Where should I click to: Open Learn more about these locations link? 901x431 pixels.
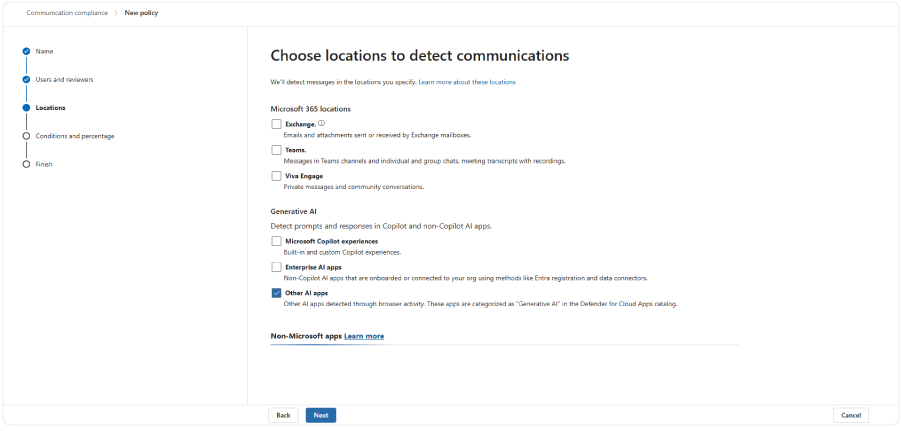467,82
